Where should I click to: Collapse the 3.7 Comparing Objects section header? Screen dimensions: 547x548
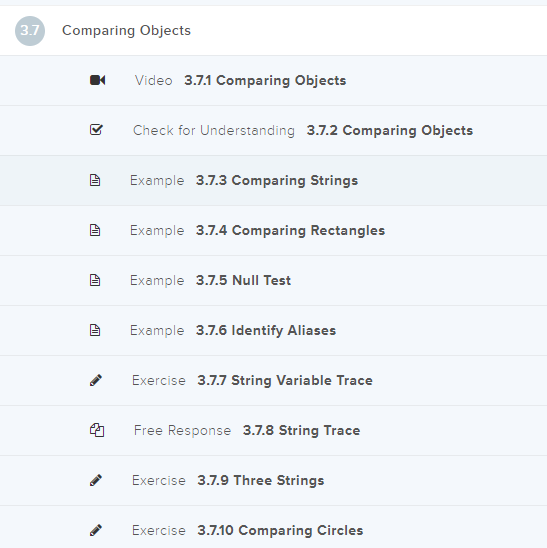click(x=273, y=30)
